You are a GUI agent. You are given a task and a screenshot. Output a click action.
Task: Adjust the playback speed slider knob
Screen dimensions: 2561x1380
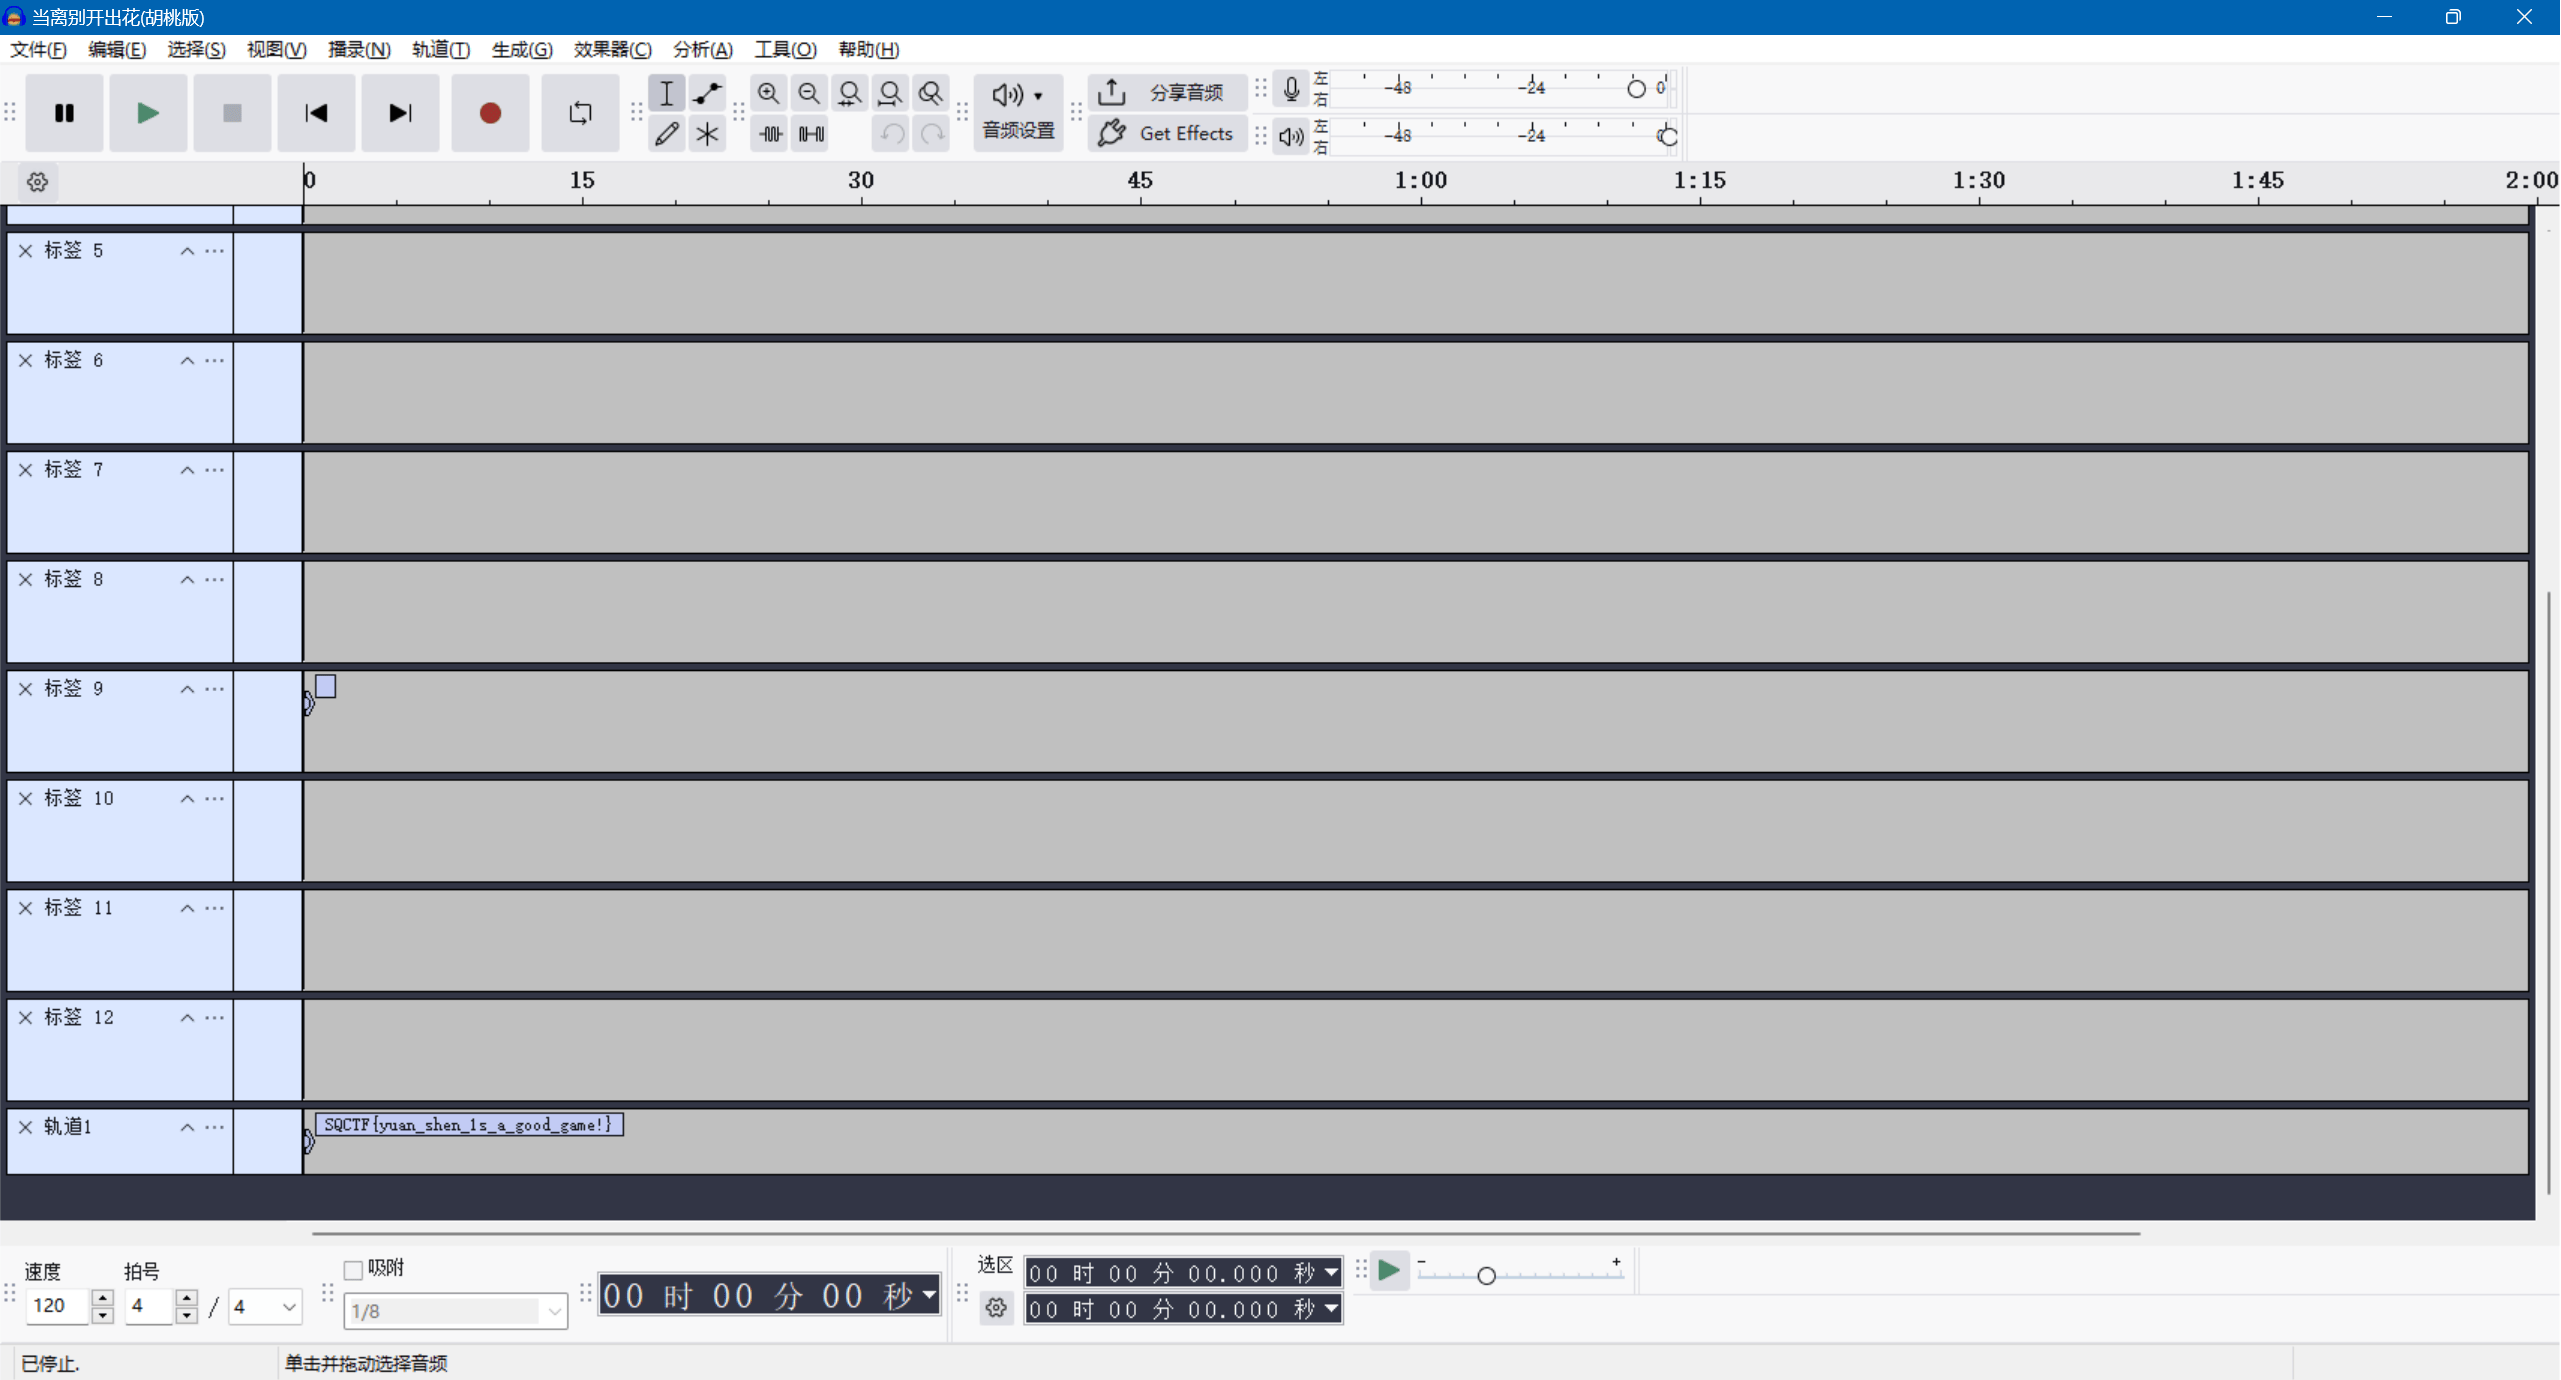click(x=1486, y=1276)
